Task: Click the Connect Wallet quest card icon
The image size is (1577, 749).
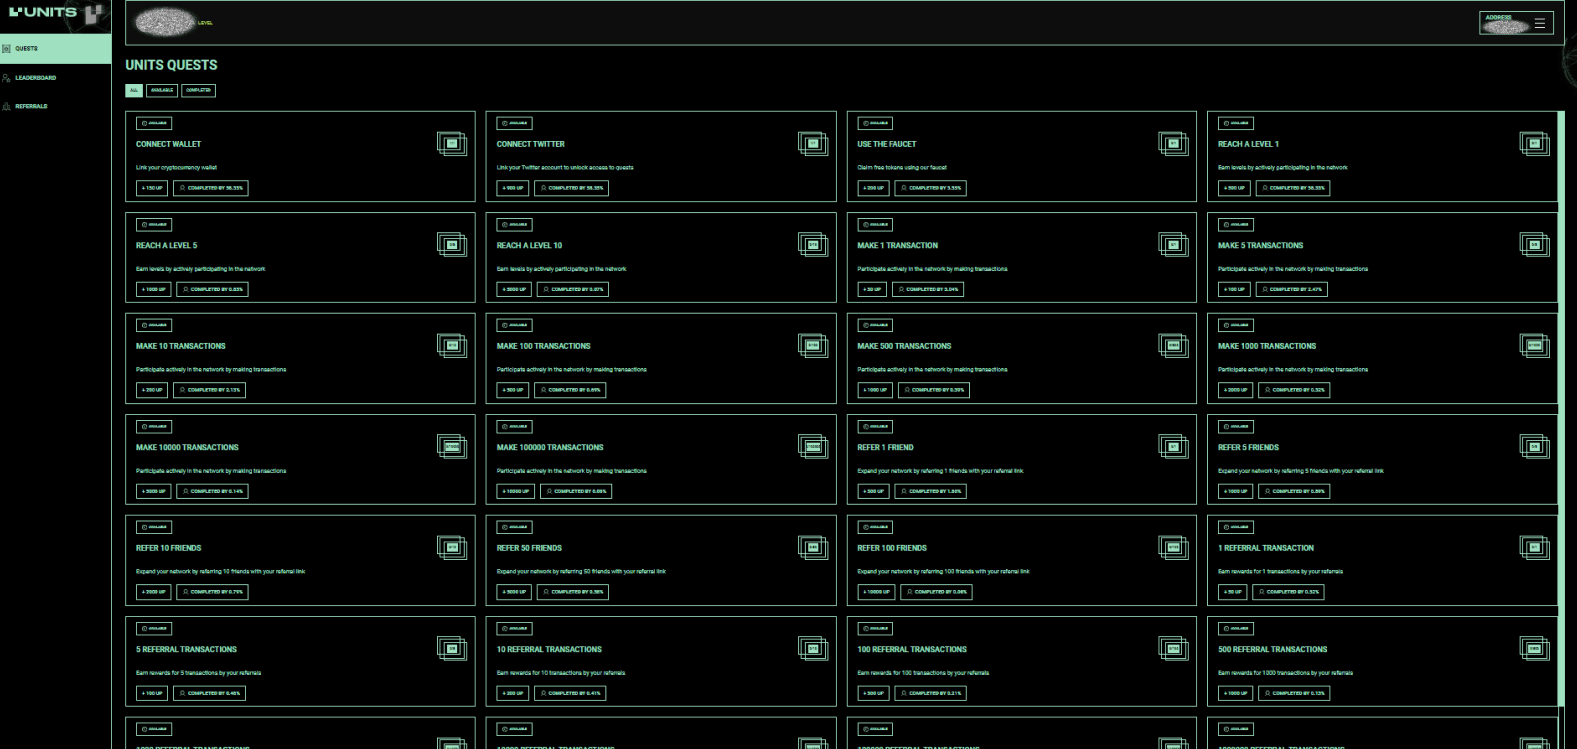Action: [452, 144]
